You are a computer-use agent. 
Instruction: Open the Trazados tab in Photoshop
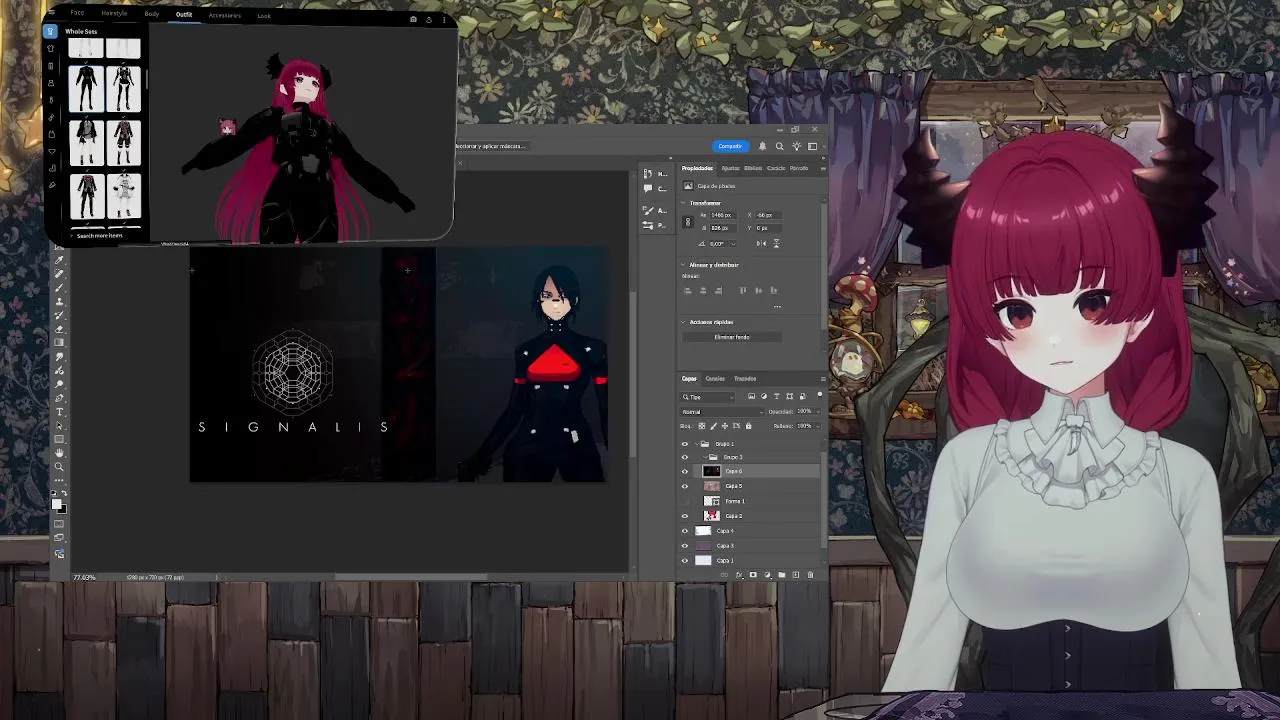pyautogui.click(x=745, y=379)
